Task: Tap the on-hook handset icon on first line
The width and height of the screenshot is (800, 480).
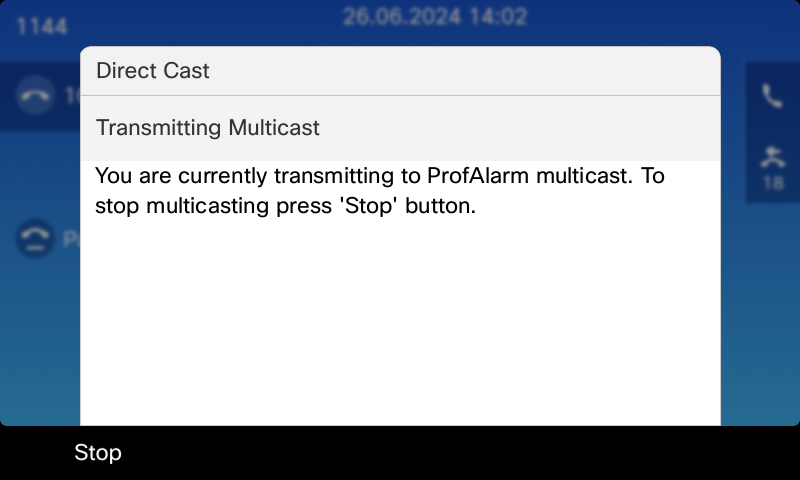Action: click(35, 95)
